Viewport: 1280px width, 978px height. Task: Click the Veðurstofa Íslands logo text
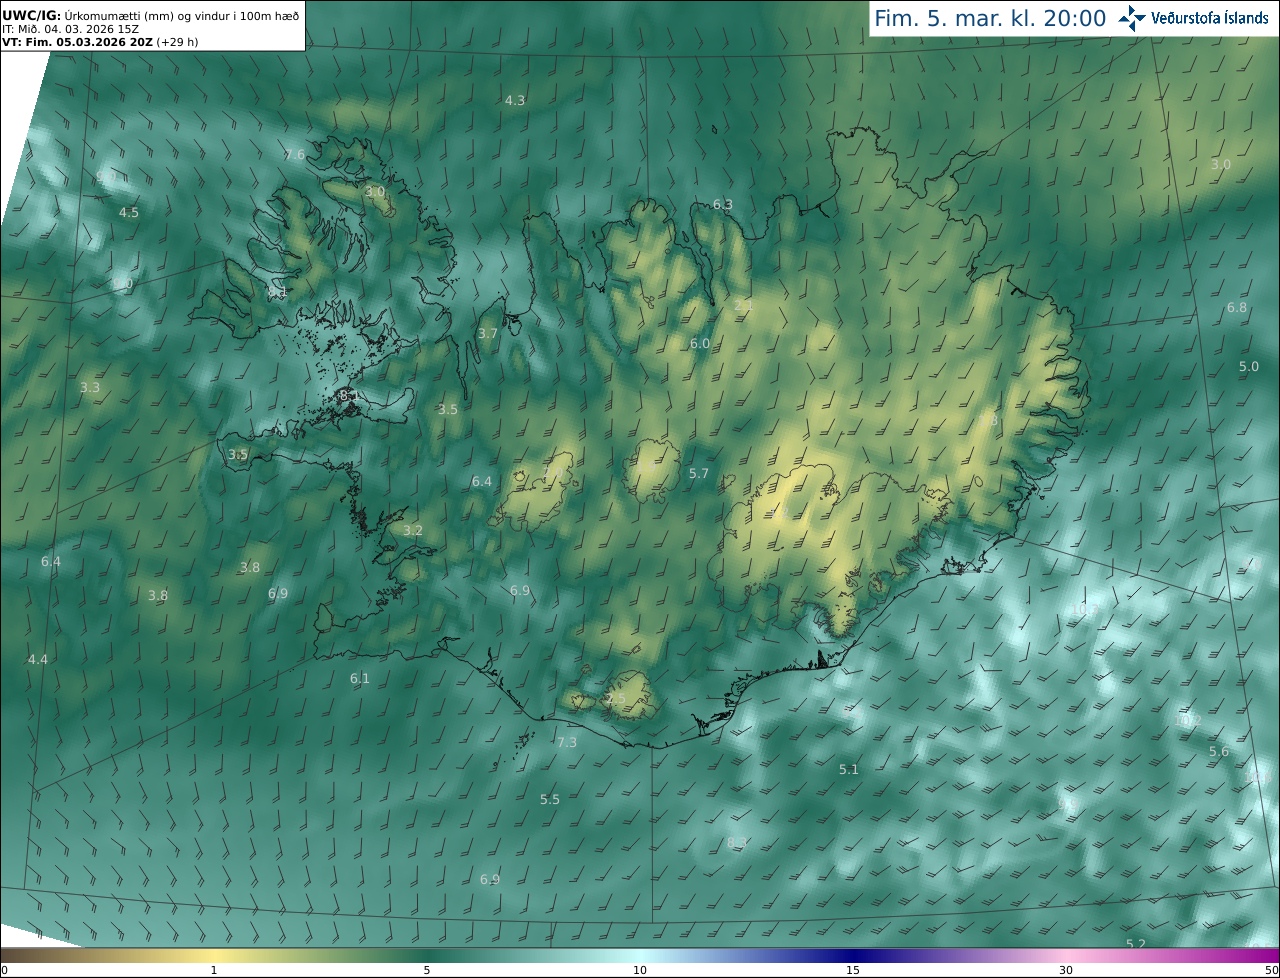(1210, 18)
